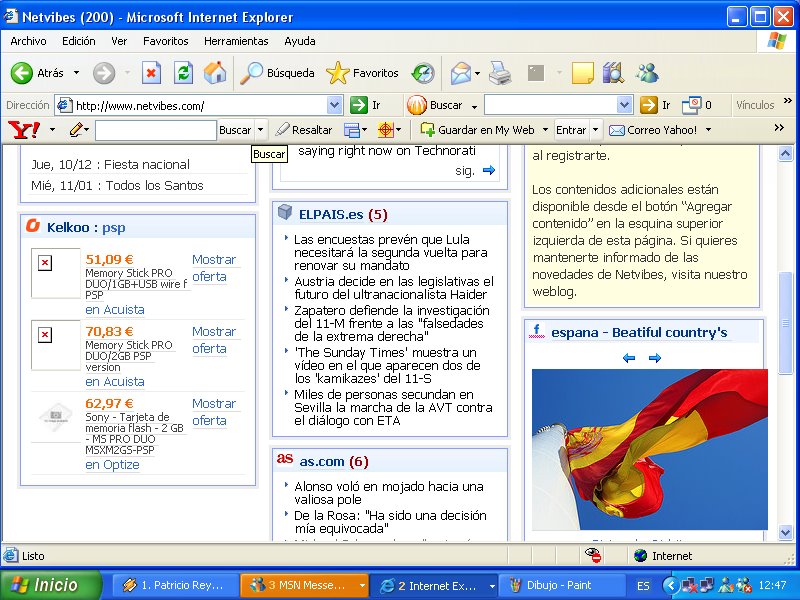
Task: Open the MSN Messenger taskbar group
Action: [304, 585]
